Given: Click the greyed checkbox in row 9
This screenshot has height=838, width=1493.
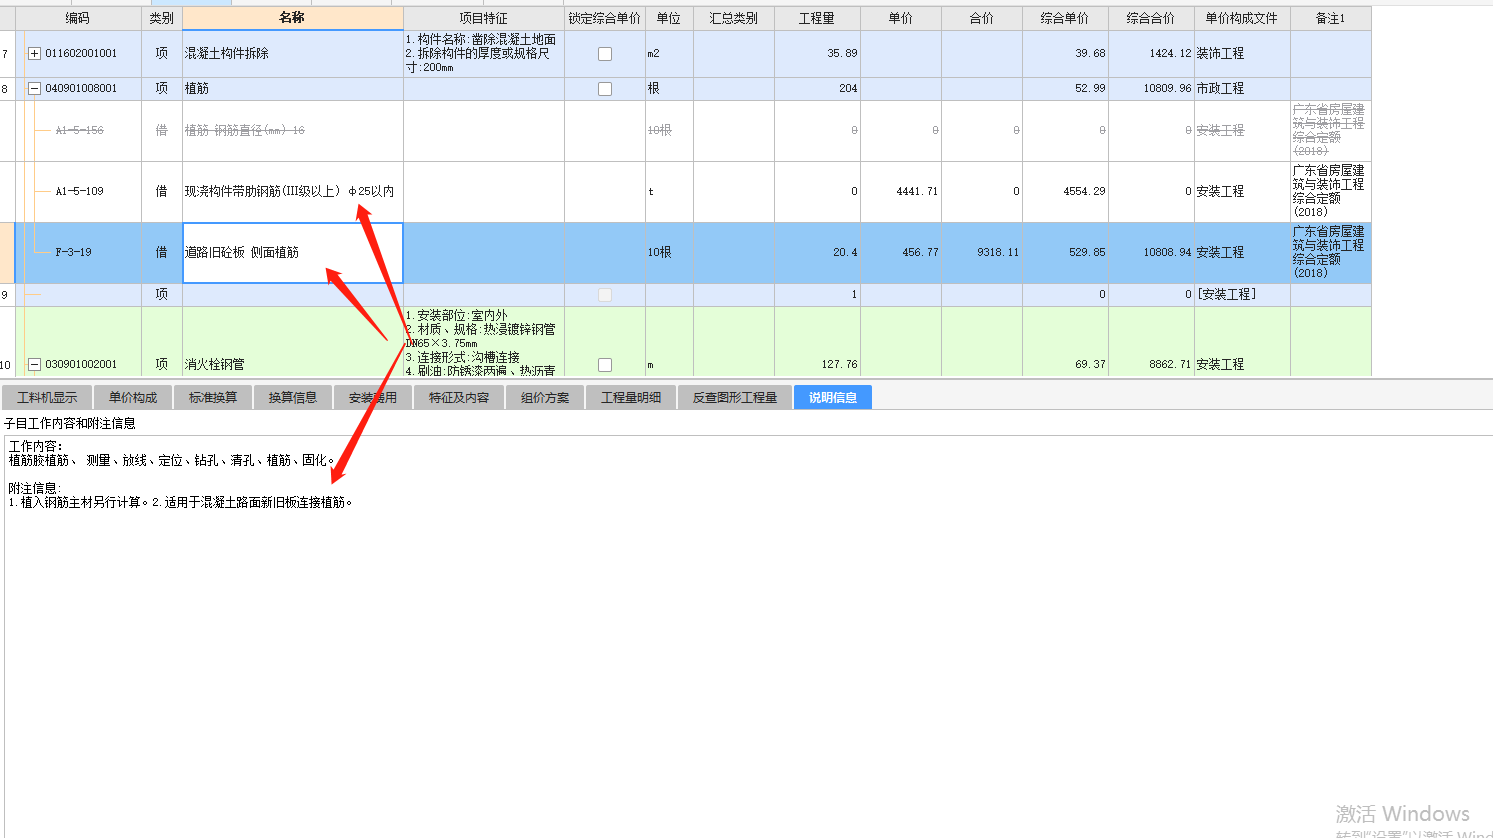Looking at the screenshot, I should (x=605, y=295).
